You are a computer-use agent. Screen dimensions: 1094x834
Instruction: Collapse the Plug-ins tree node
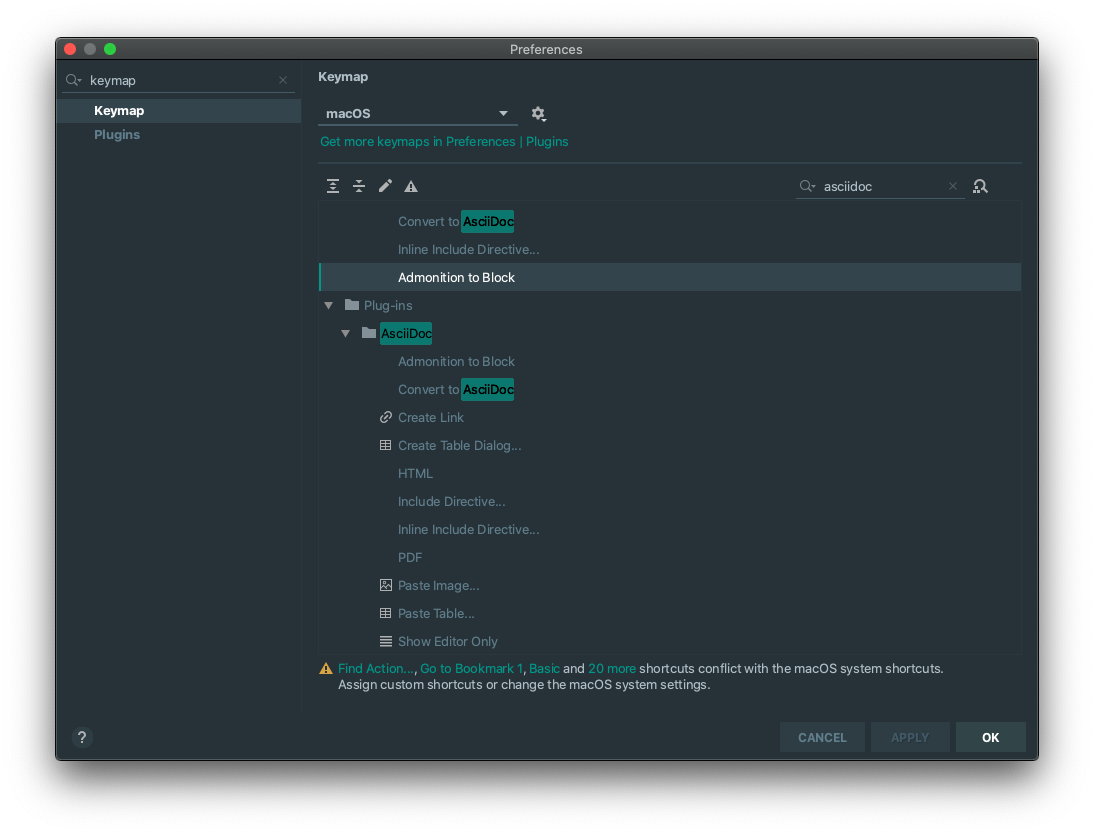click(329, 306)
